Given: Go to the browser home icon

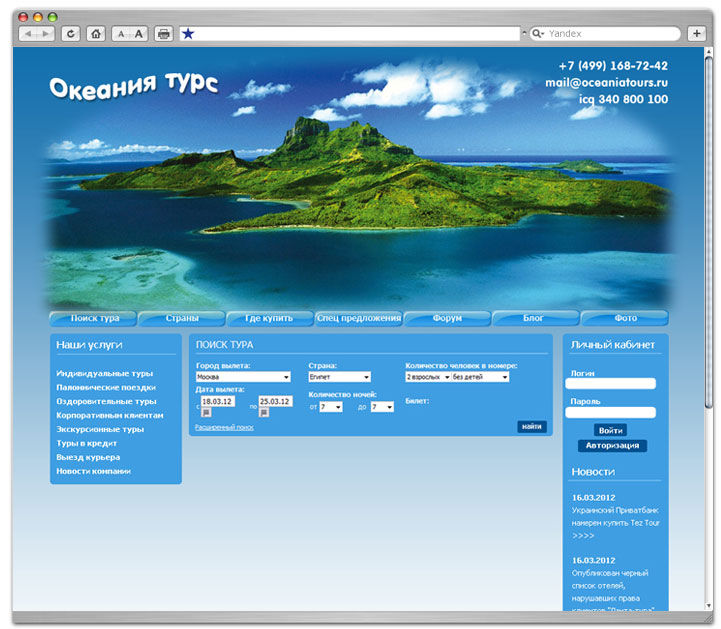Looking at the screenshot, I should click(96, 34).
